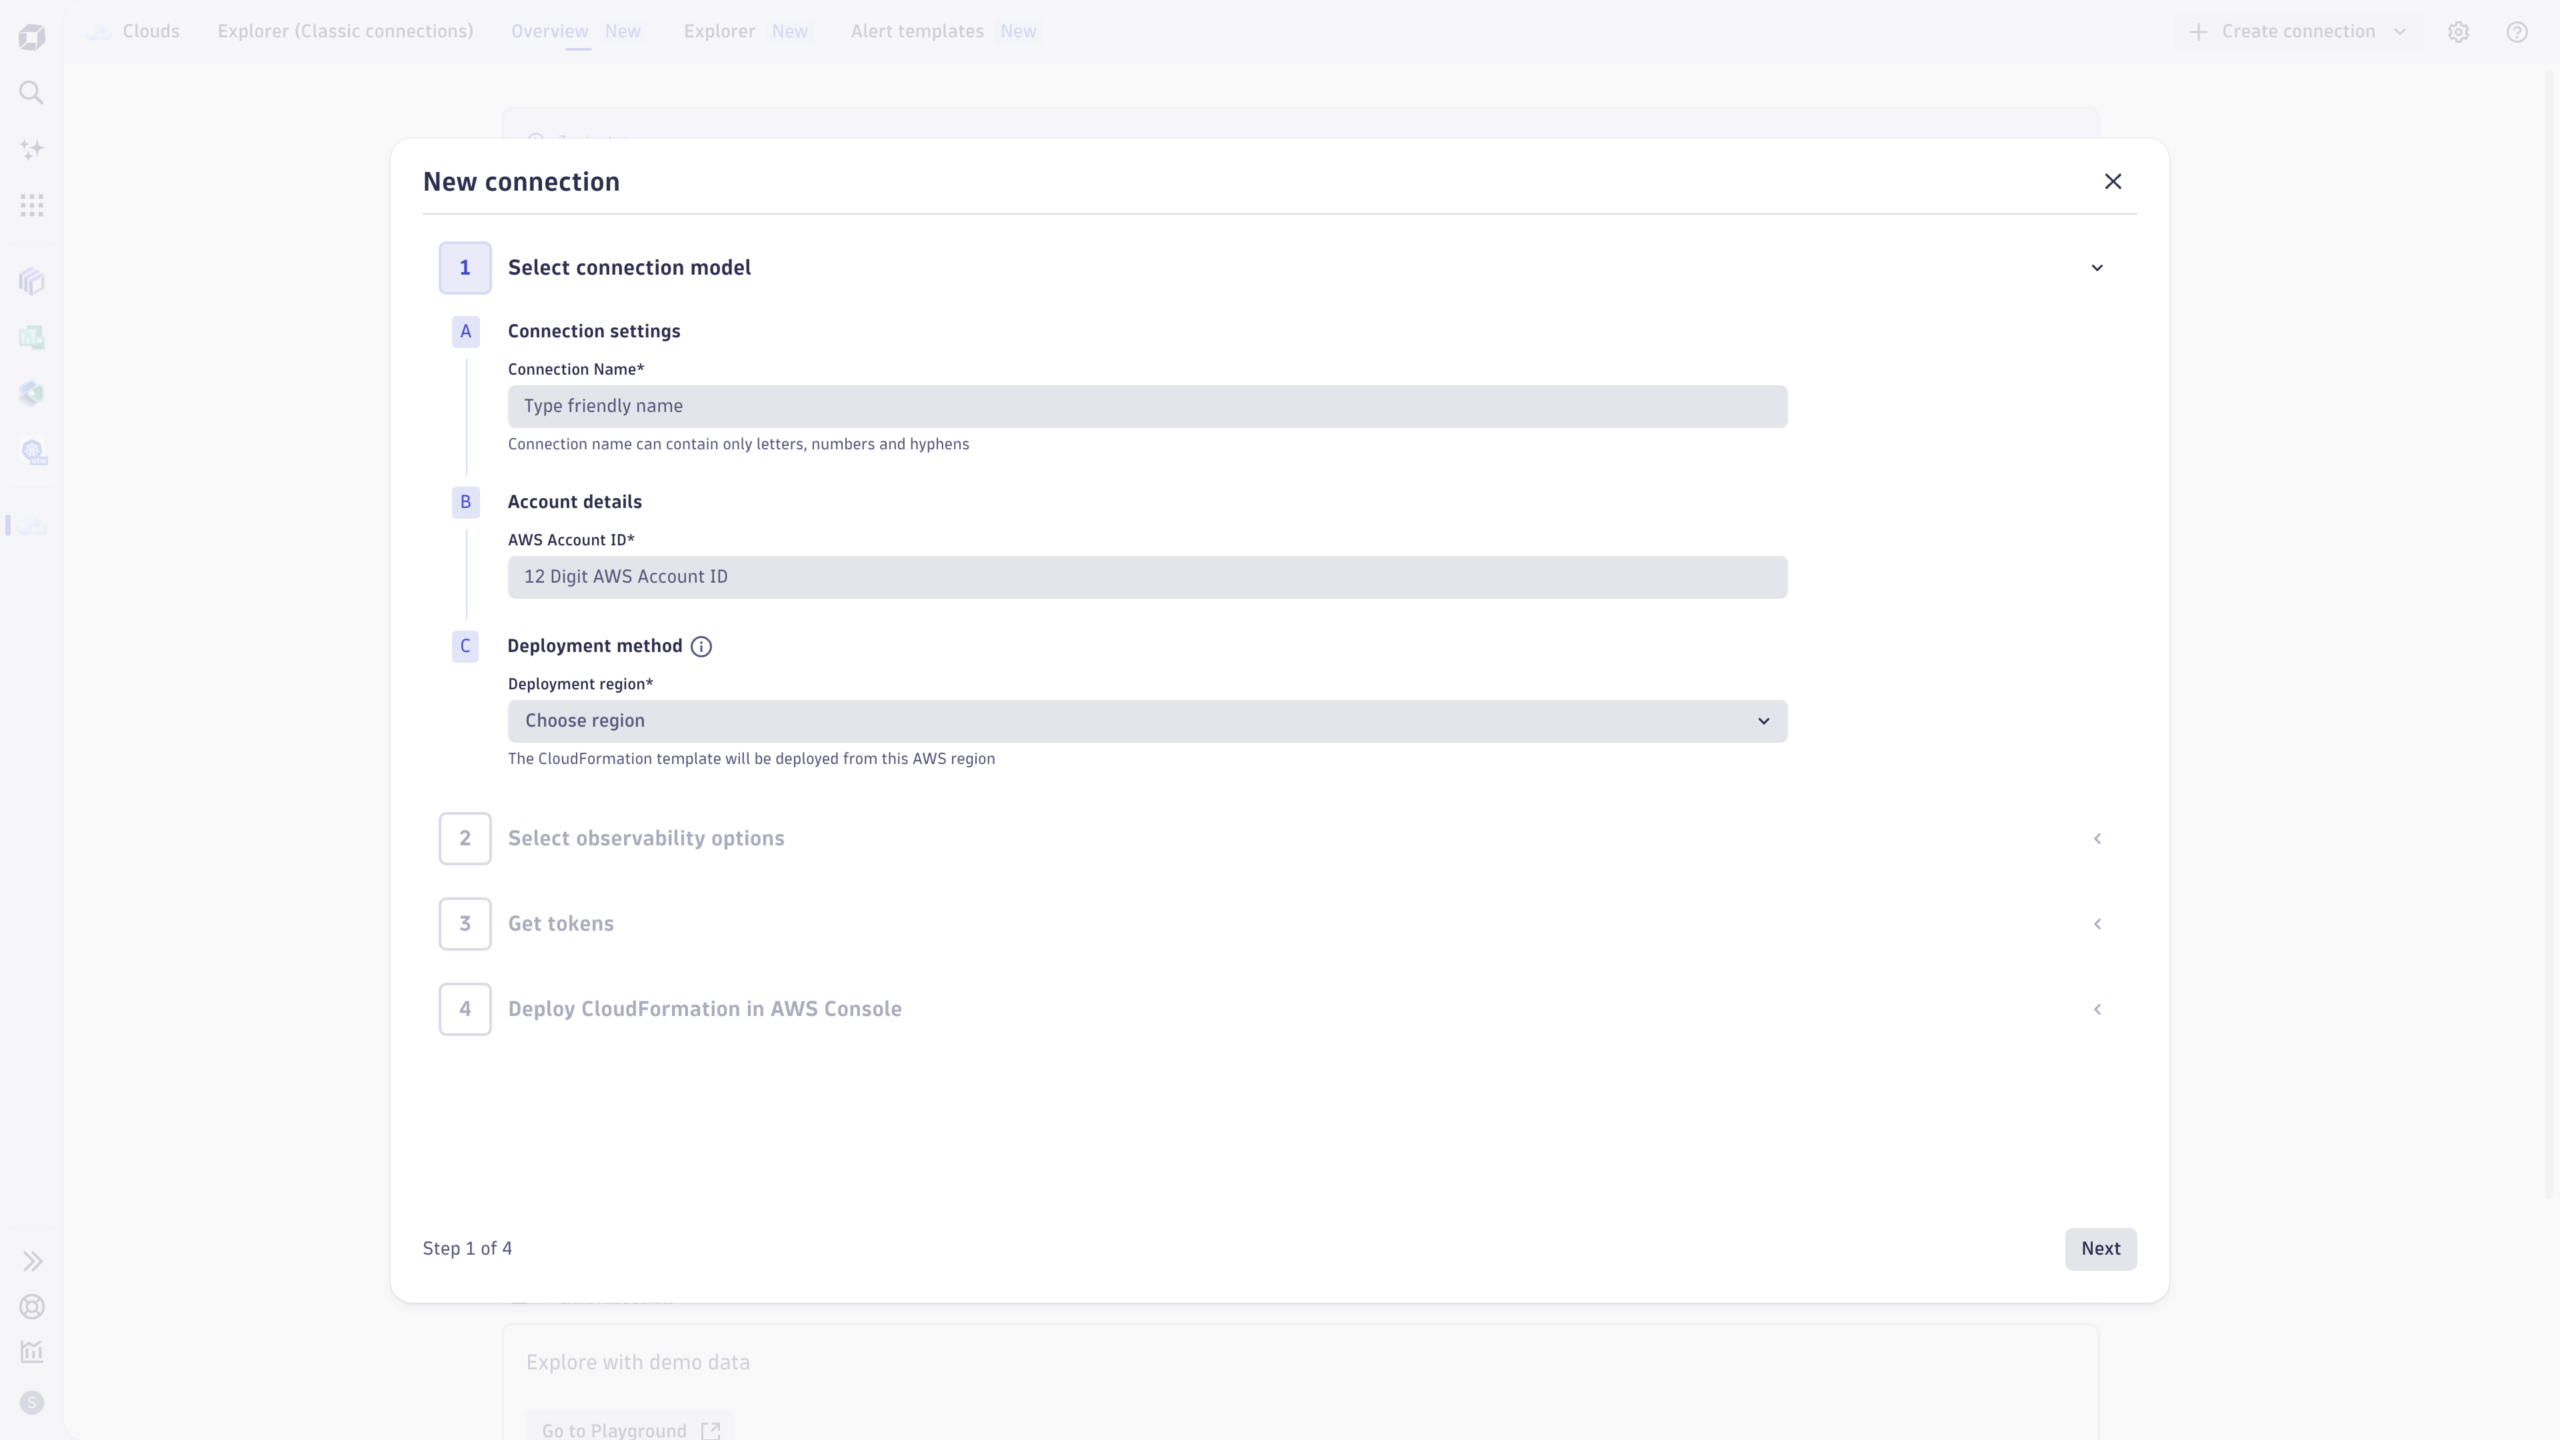This screenshot has height=1440, width=2560.
Task: Click the Connection Name input field
Action: (1147, 407)
